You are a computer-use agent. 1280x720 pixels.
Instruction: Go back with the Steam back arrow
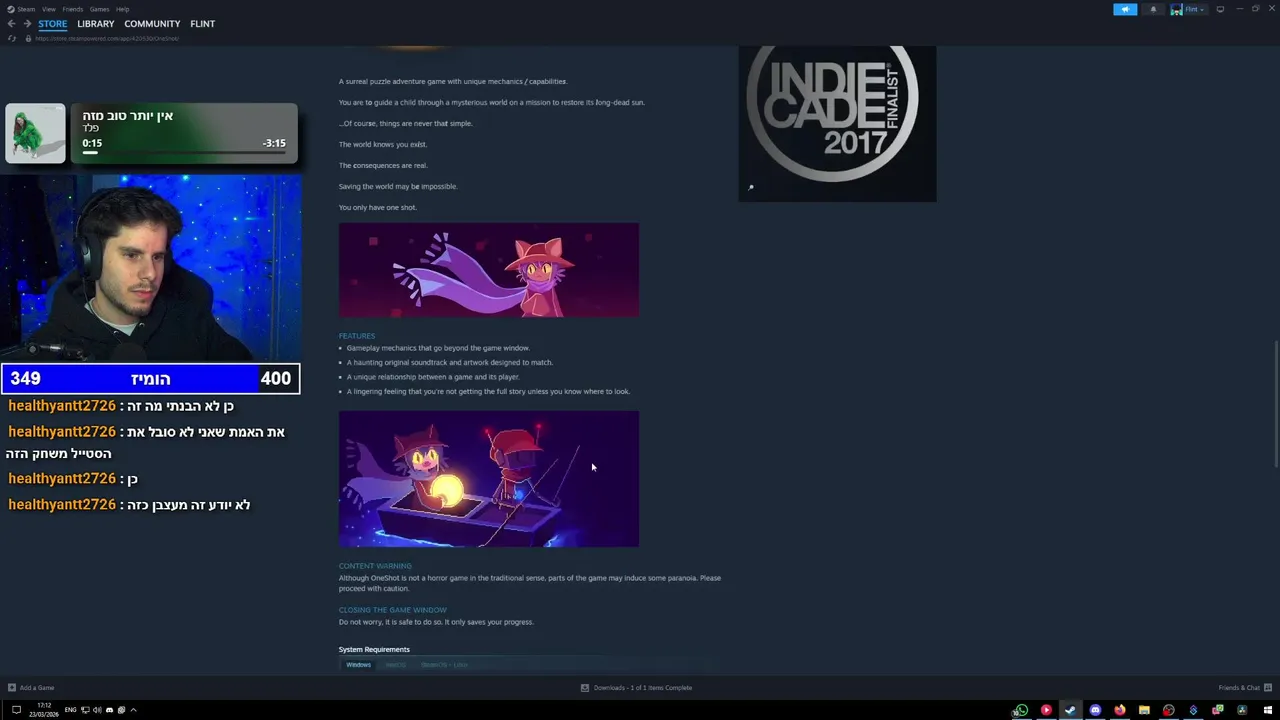(11, 24)
